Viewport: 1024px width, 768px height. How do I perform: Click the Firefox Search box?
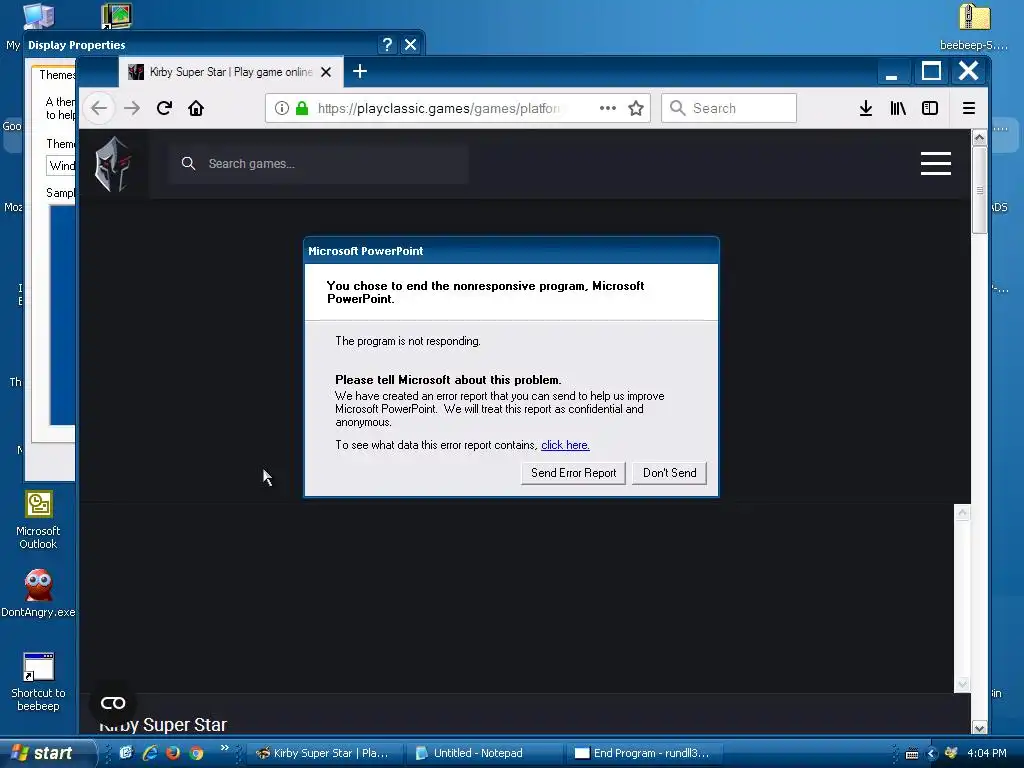tap(729, 108)
